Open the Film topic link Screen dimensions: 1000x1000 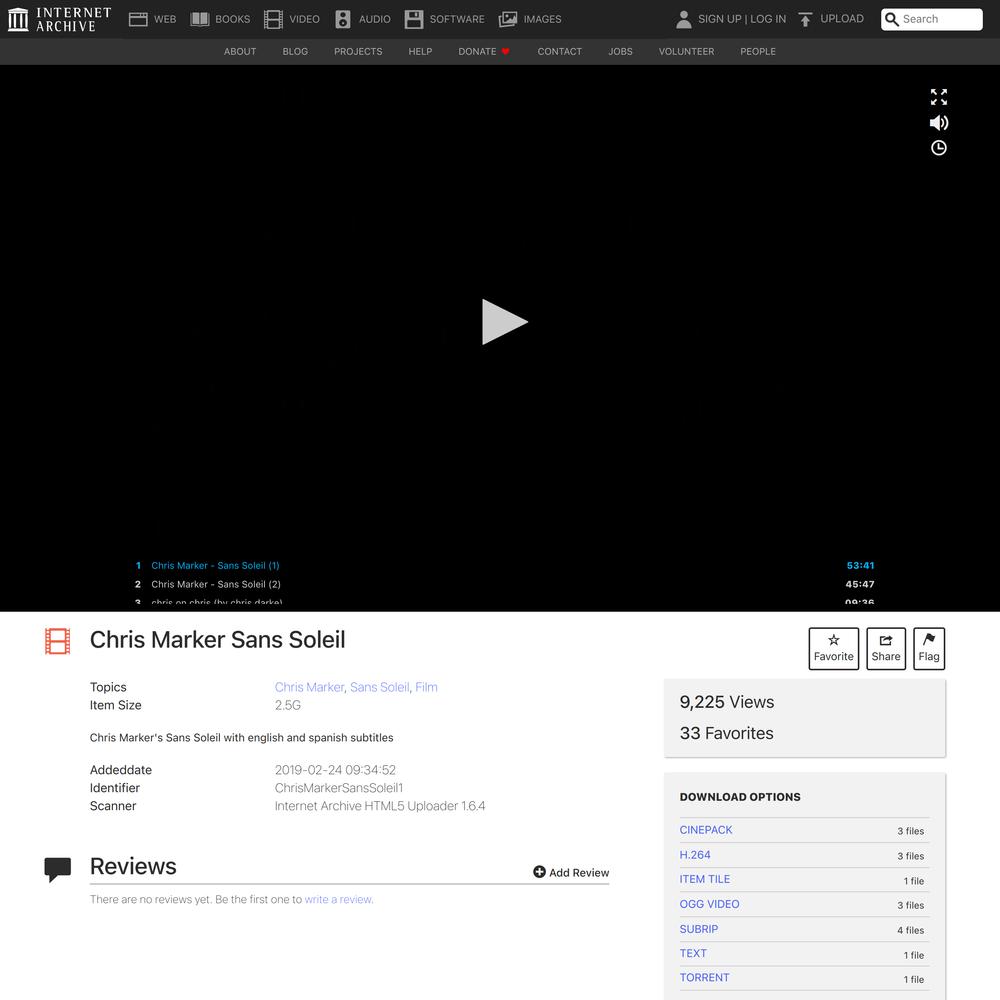click(x=426, y=687)
